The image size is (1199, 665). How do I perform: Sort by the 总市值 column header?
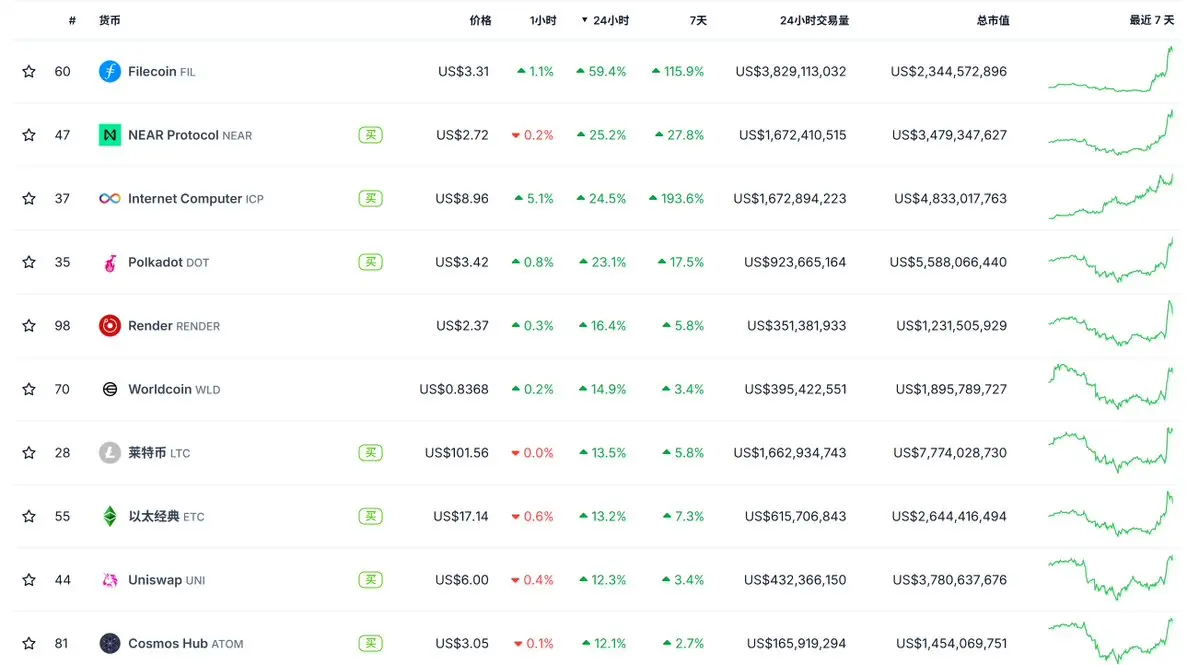coord(993,20)
